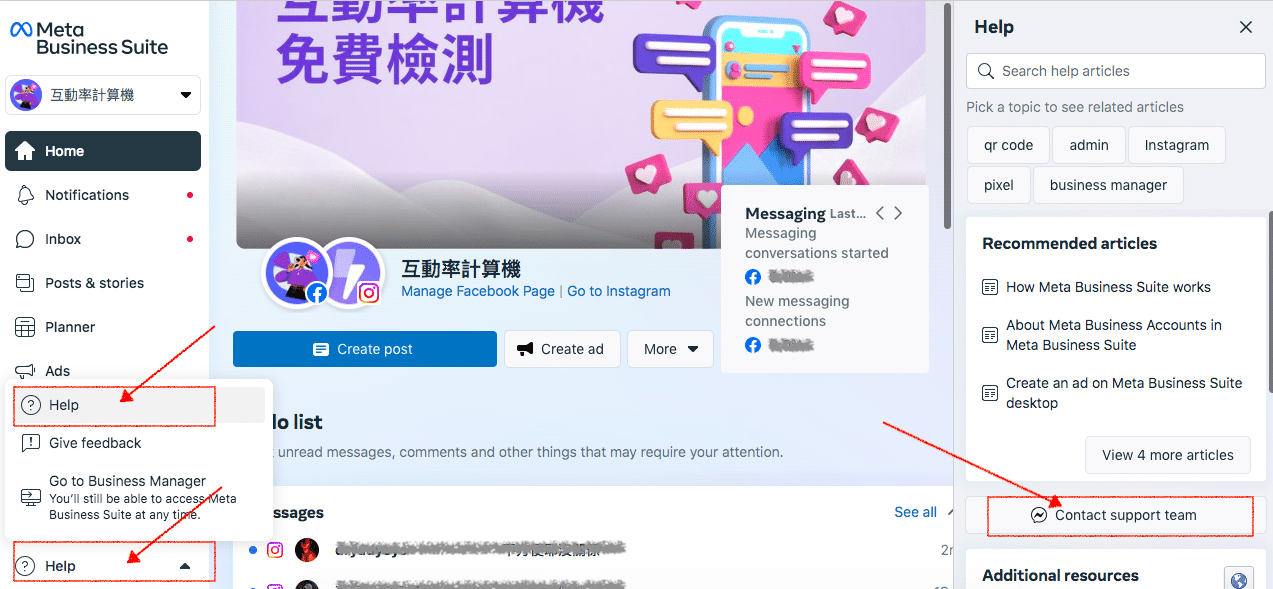This screenshot has height=589, width=1273.
Task: Click the Search help articles field
Action: (x=1116, y=71)
